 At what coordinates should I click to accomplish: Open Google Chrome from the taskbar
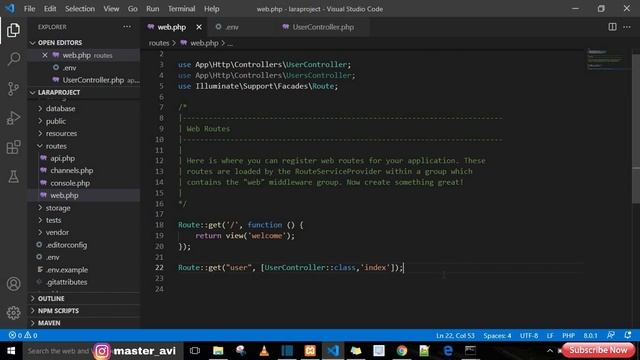[x=402, y=351]
